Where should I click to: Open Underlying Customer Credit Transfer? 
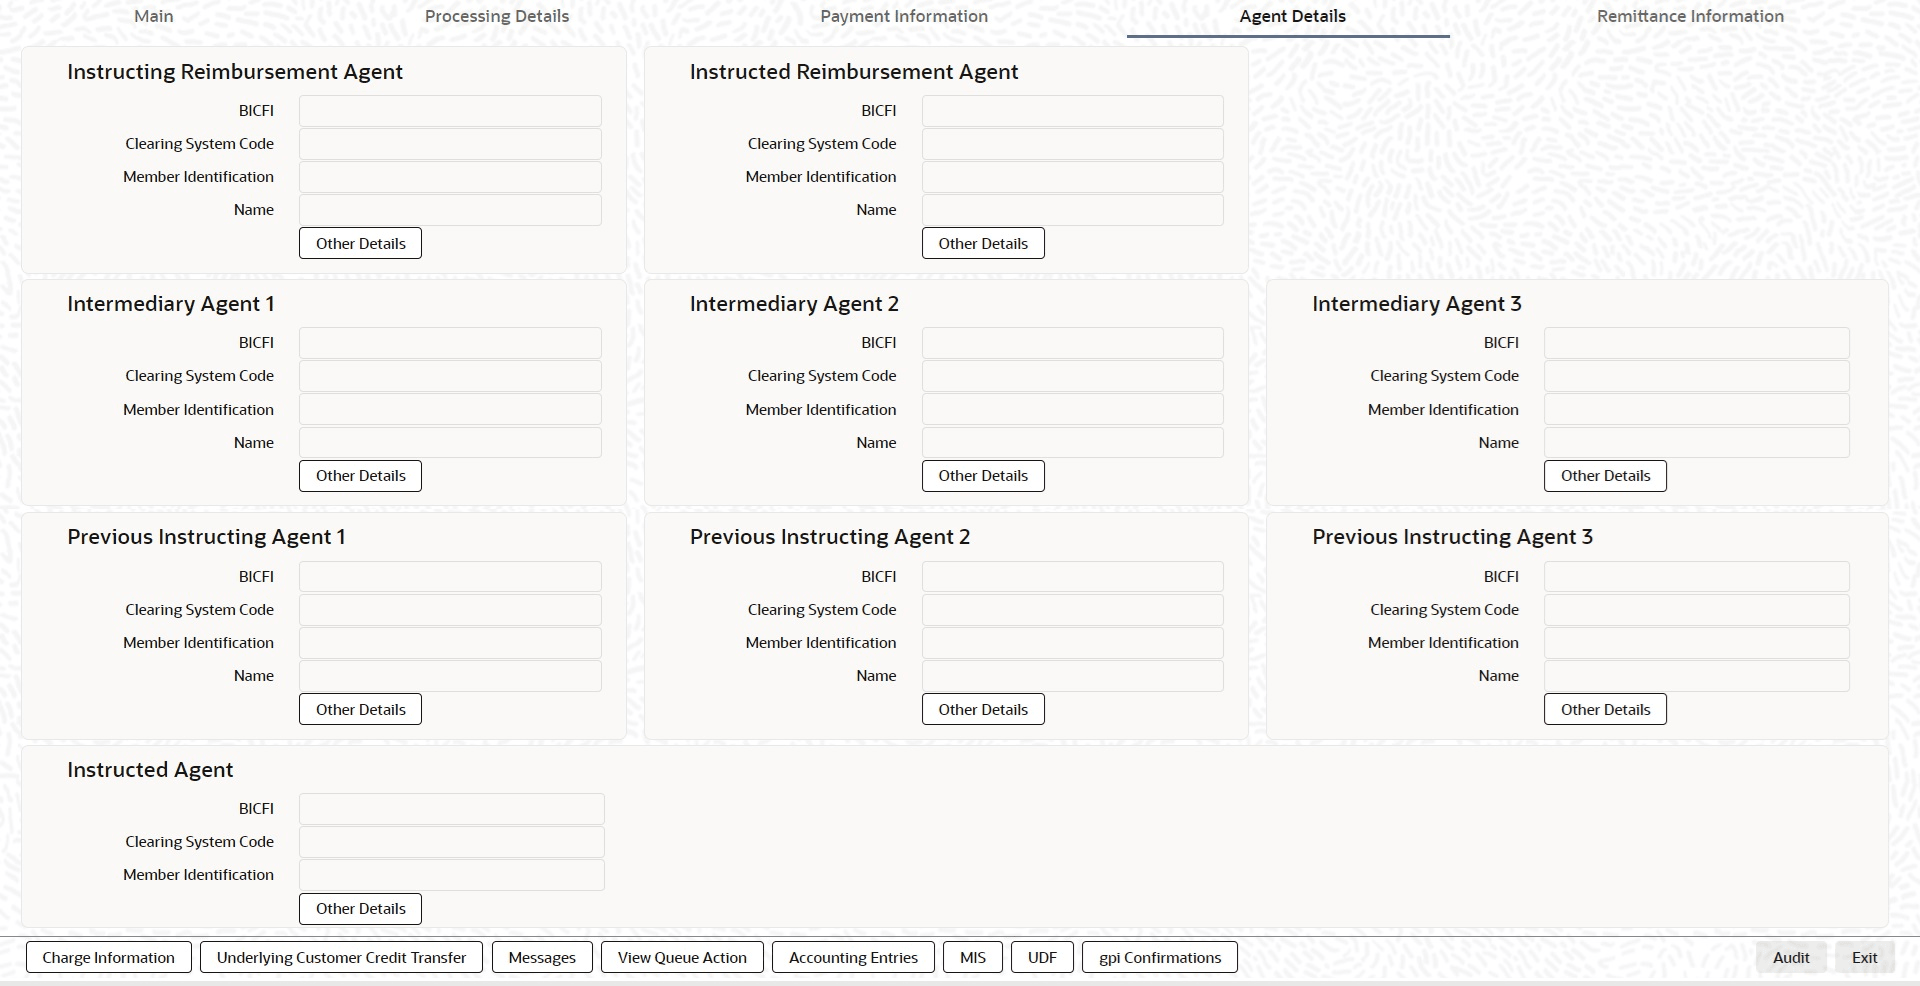click(341, 957)
